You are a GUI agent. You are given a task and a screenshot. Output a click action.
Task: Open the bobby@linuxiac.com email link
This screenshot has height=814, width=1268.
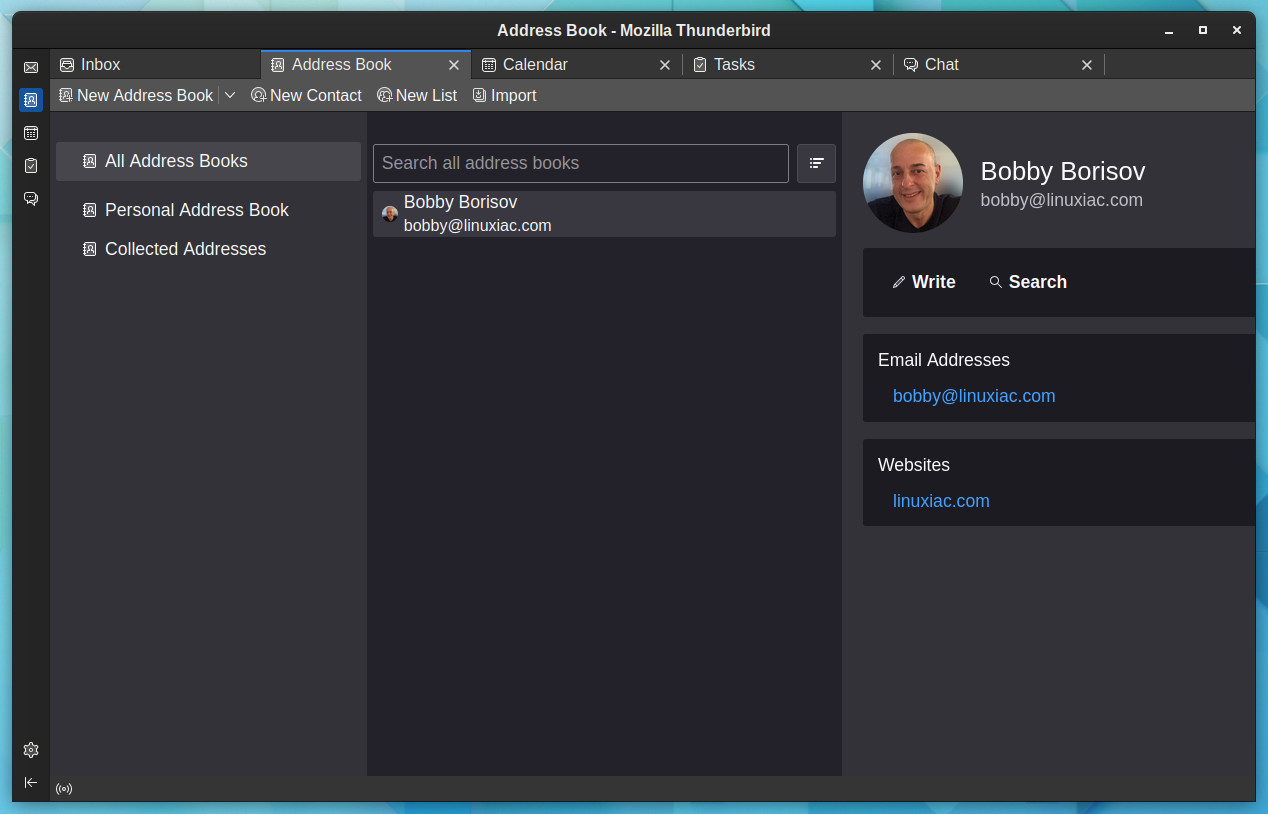[x=974, y=396]
